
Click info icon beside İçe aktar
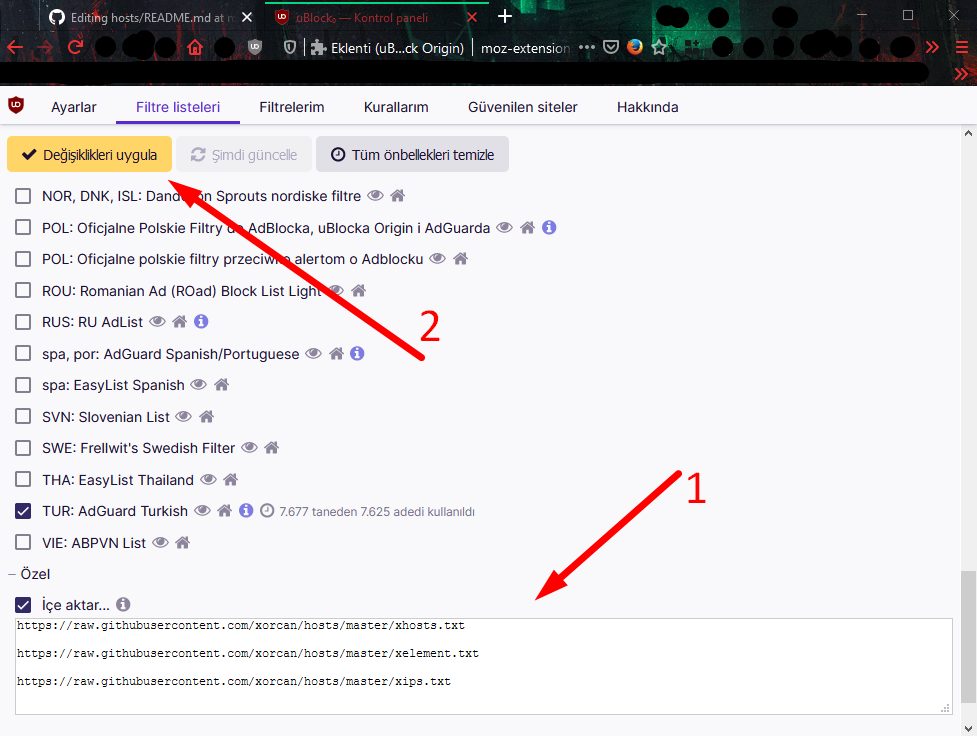coord(123,605)
